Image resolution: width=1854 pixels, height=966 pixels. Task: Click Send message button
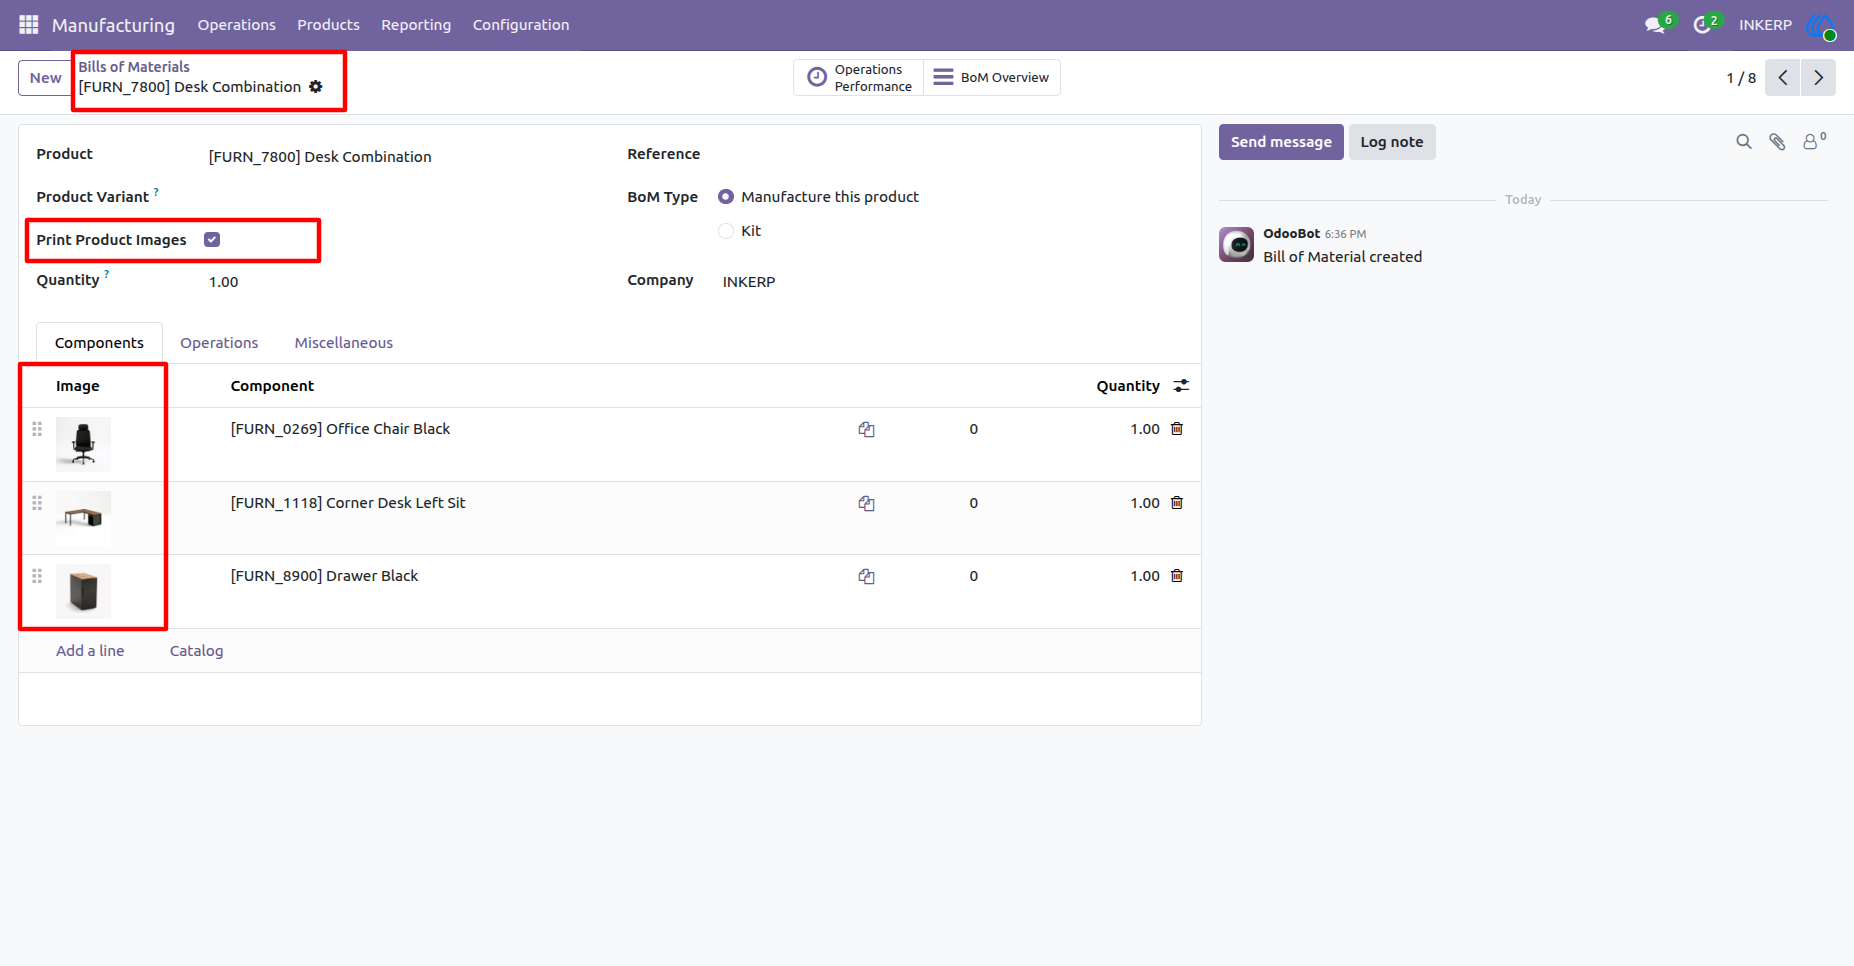pyautogui.click(x=1281, y=142)
